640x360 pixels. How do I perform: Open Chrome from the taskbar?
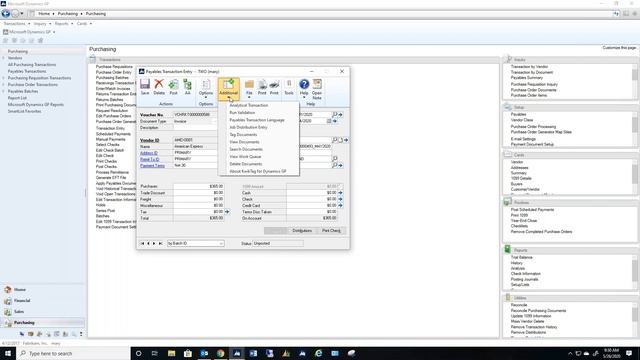[x=220, y=353]
